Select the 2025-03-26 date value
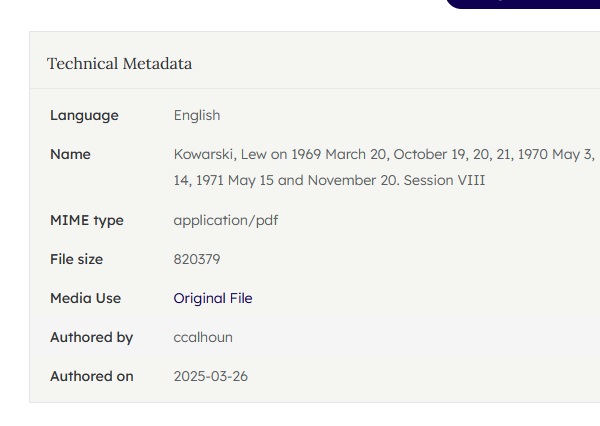The width and height of the screenshot is (600, 426). [x=211, y=376]
